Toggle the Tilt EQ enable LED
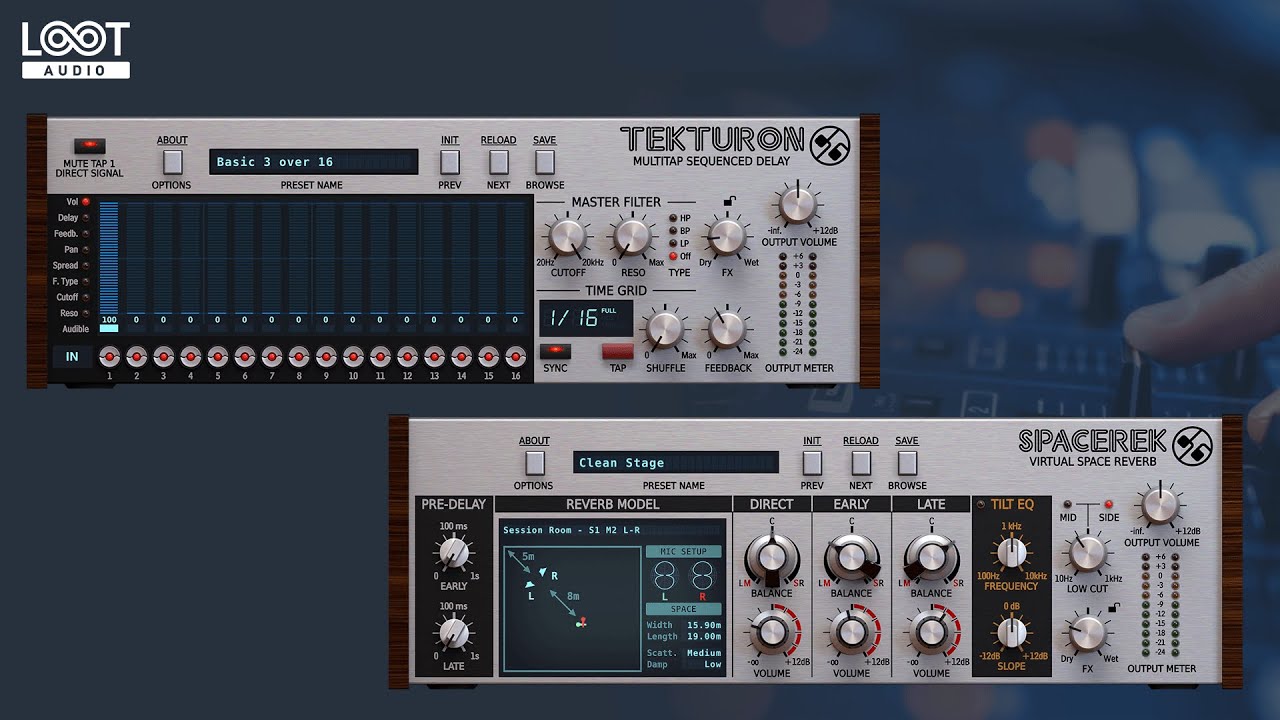The image size is (1280, 720). click(x=980, y=504)
